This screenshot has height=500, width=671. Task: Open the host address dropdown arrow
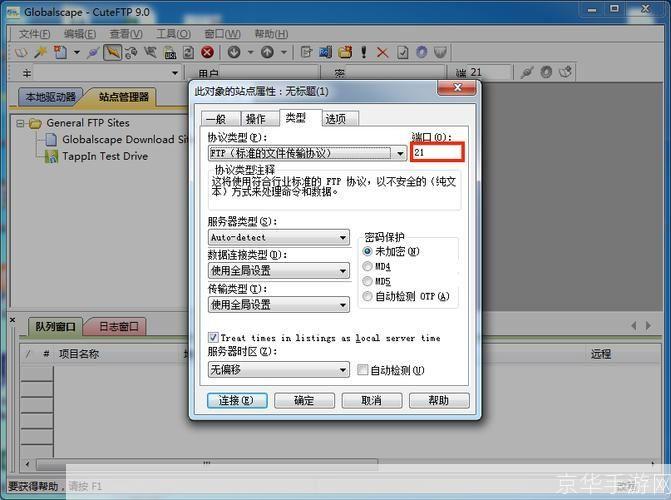click(x=175, y=73)
